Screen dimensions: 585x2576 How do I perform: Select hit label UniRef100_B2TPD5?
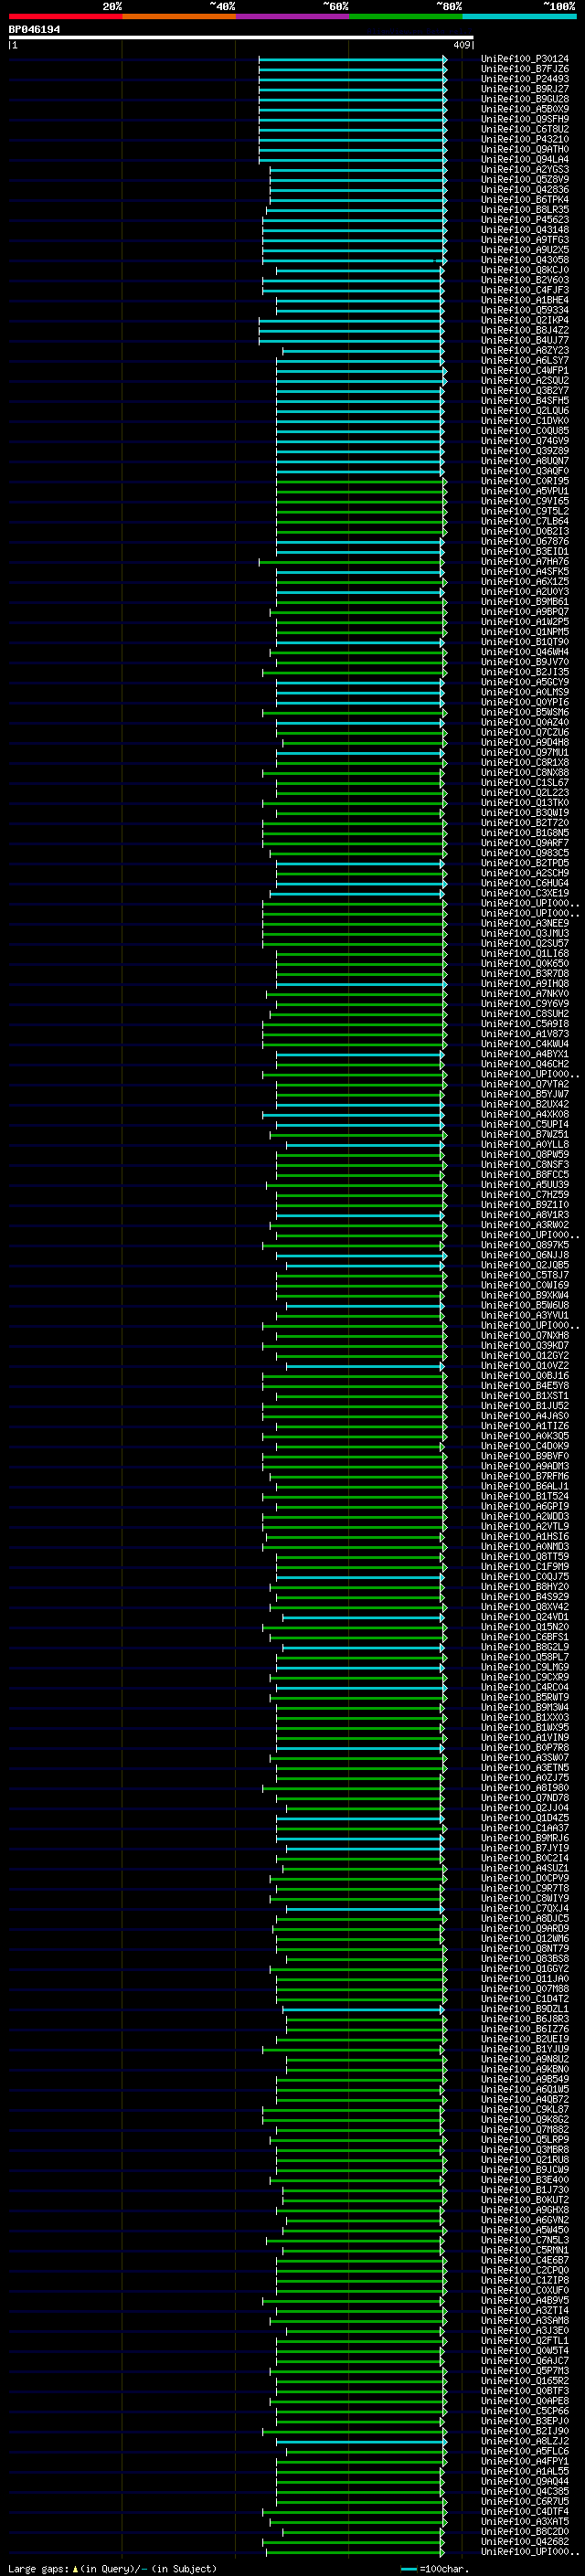click(x=524, y=863)
